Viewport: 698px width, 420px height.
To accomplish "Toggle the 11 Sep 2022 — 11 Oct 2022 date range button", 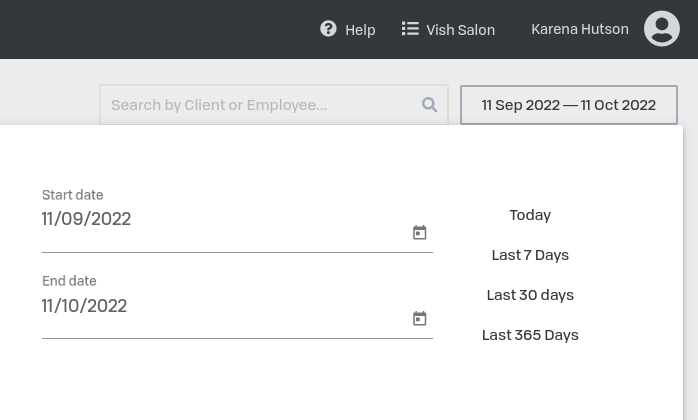I will point(568,105).
